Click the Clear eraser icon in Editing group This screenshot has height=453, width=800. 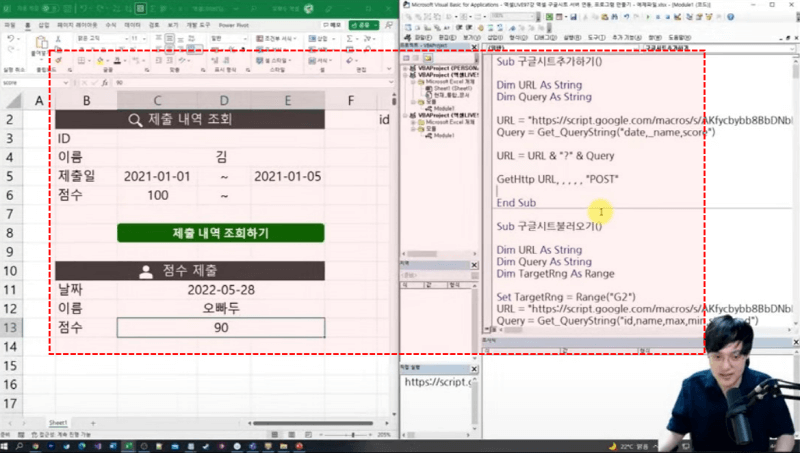click(x=349, y=60)
